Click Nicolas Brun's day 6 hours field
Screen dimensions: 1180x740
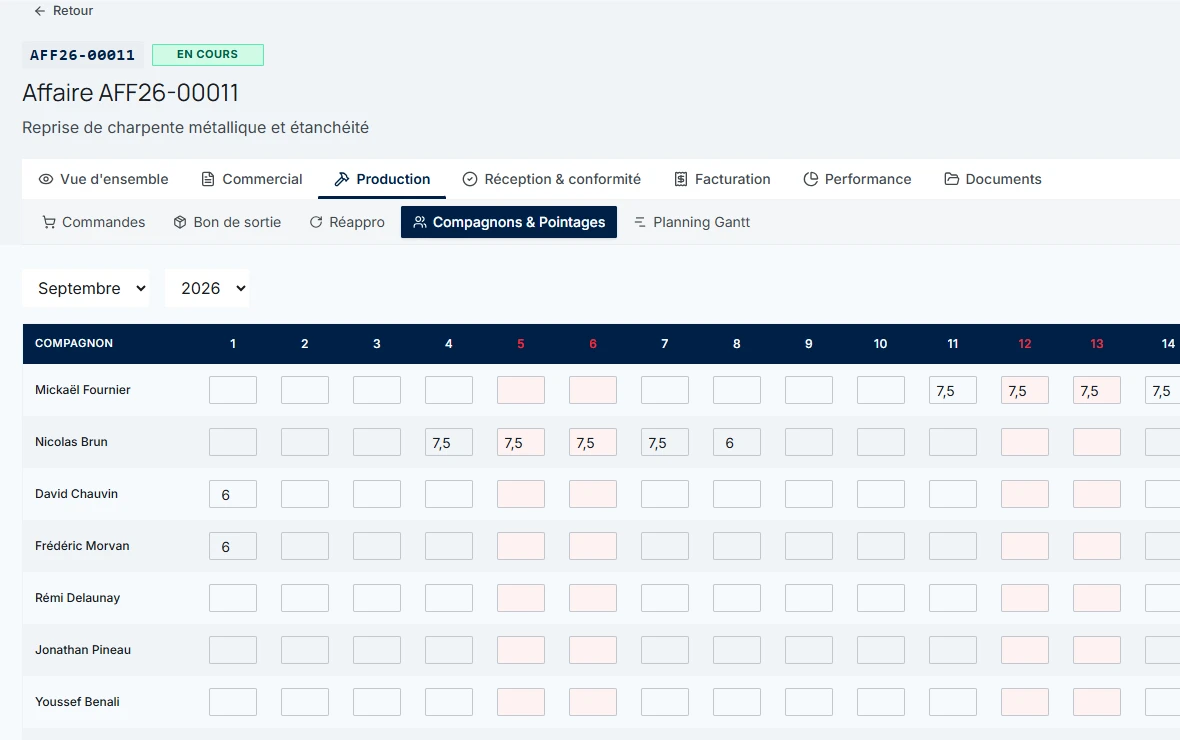[x=593, y=442]
